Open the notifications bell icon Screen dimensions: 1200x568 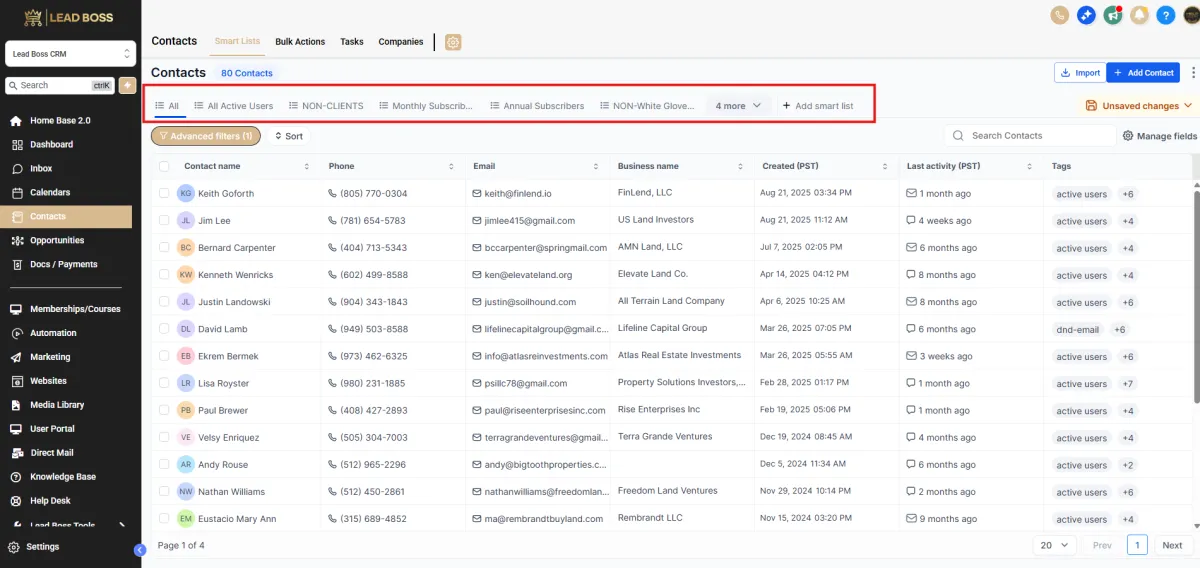coord(1139,15)
